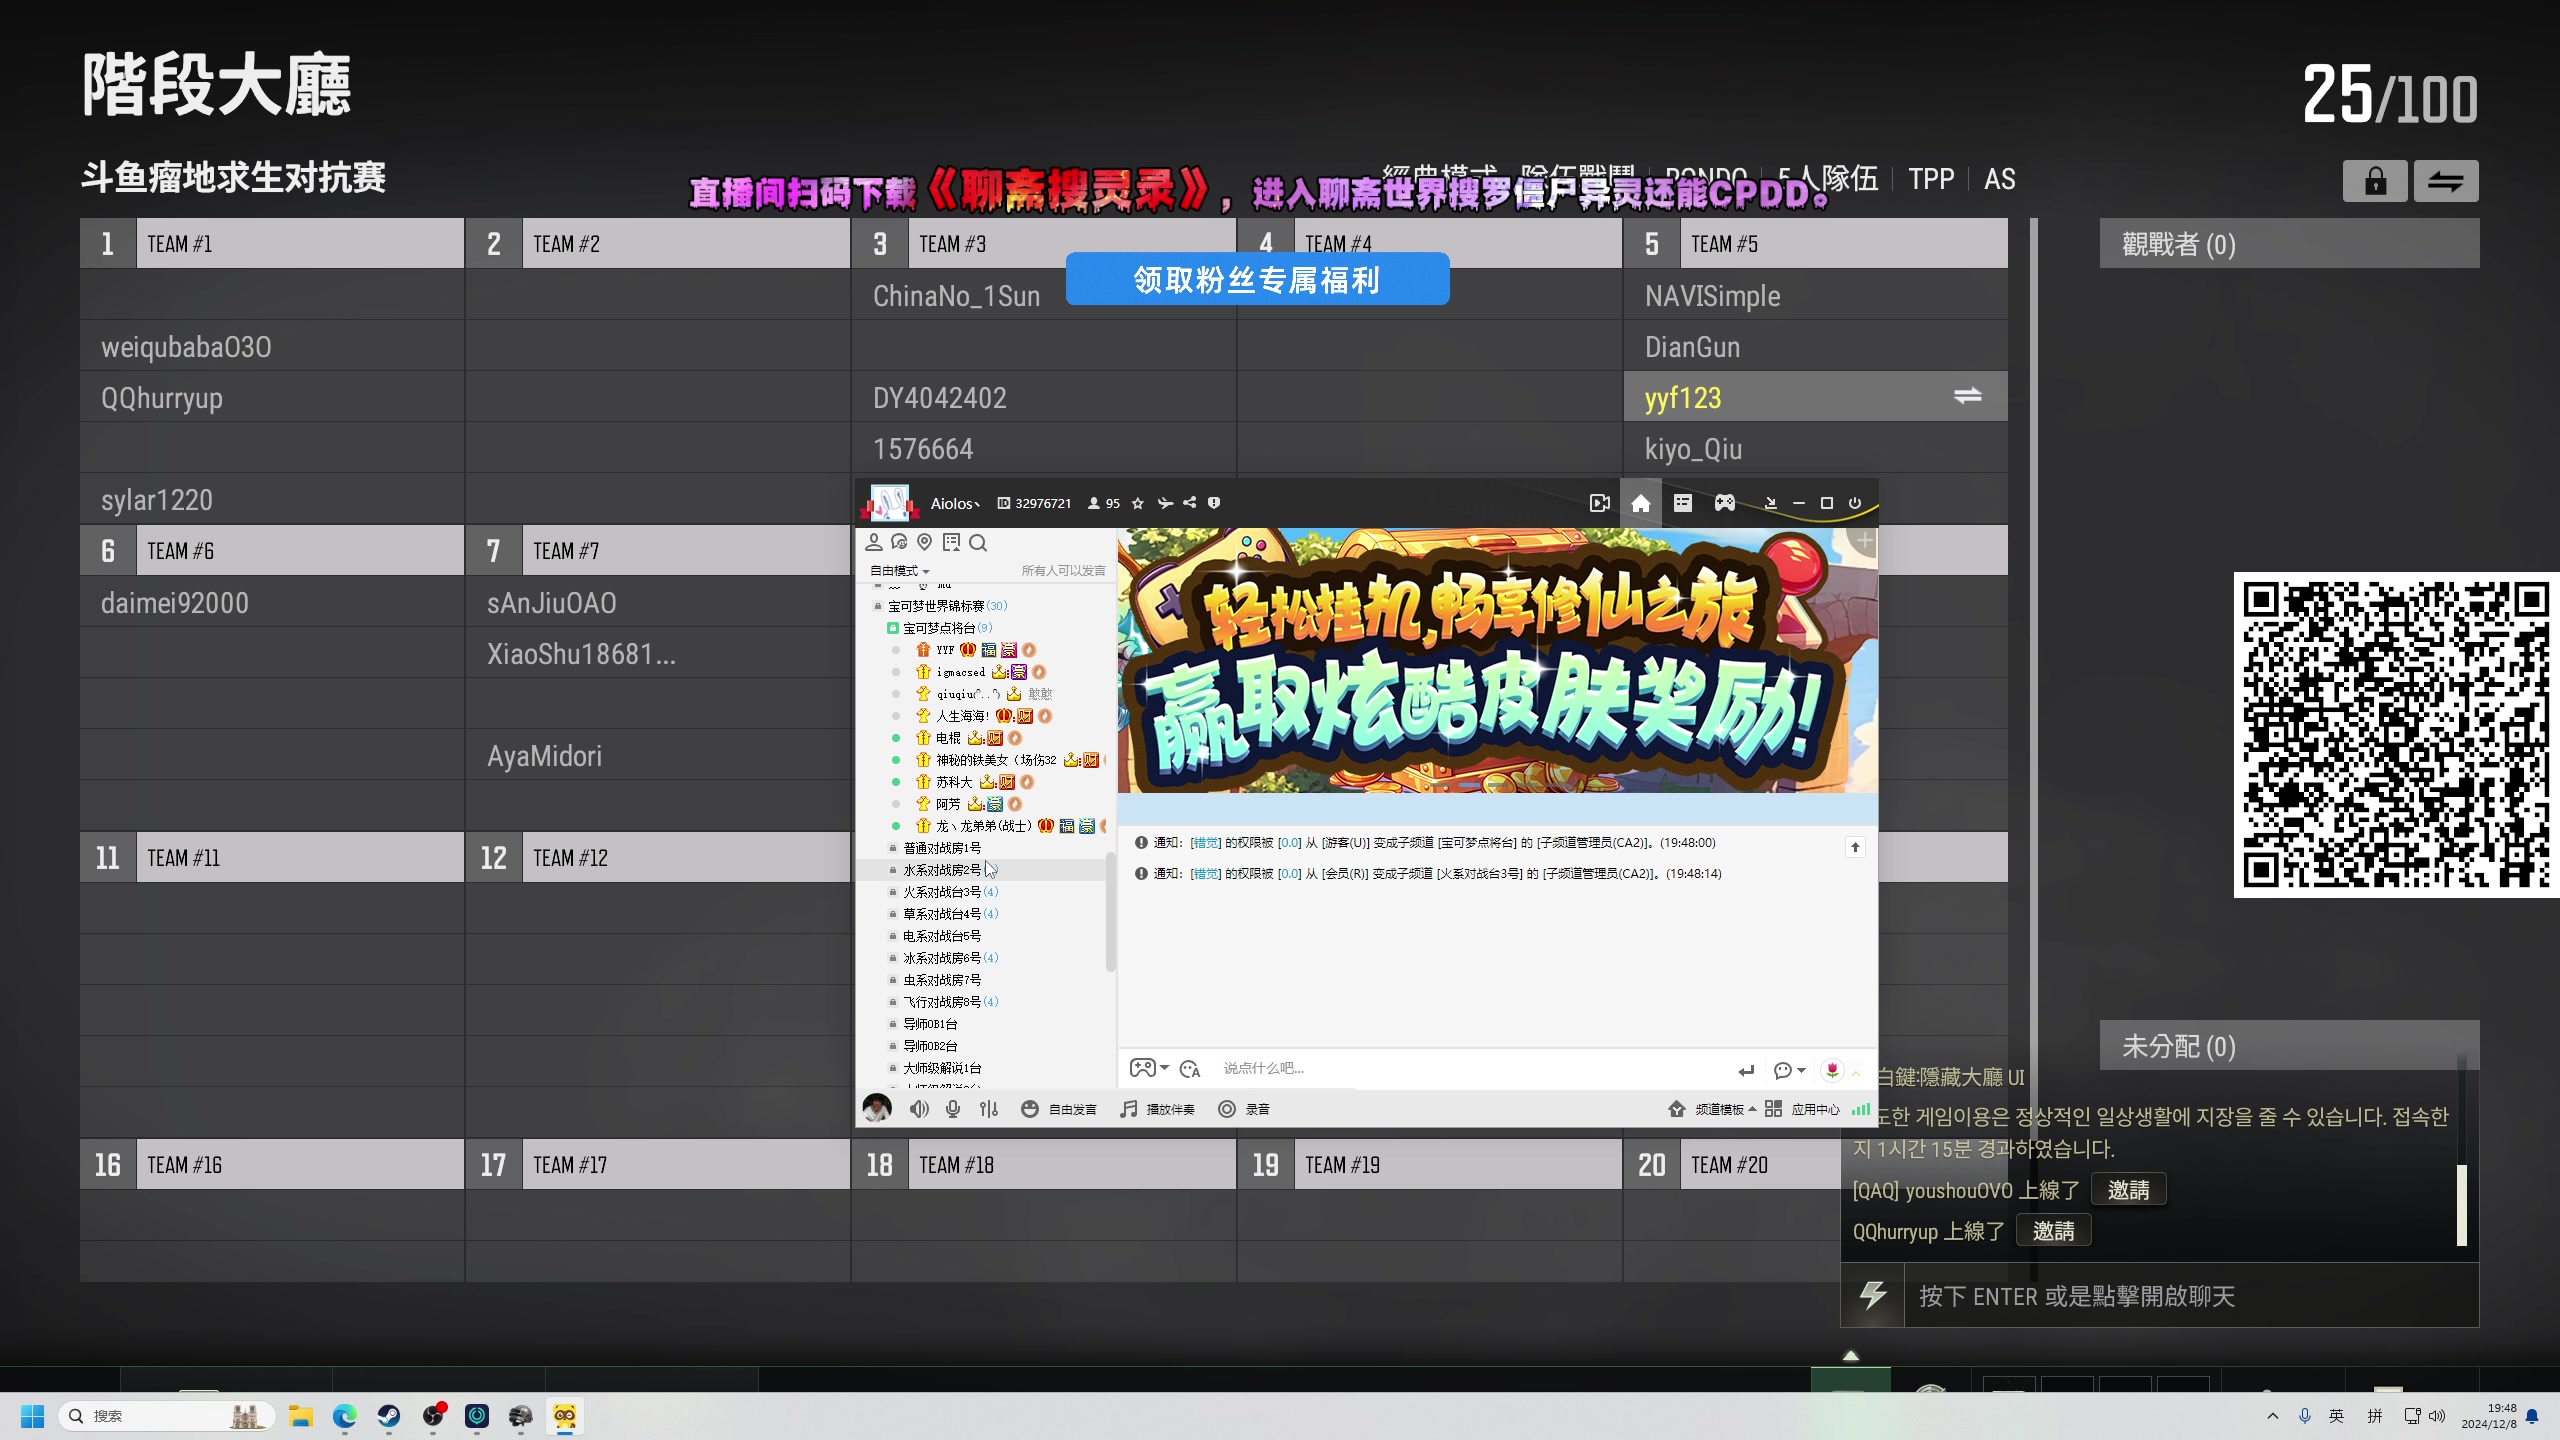Viewport: 2560px width, 1440px height.
Task: Expand the 频道模板 menu
Action: point(1712,1109)
